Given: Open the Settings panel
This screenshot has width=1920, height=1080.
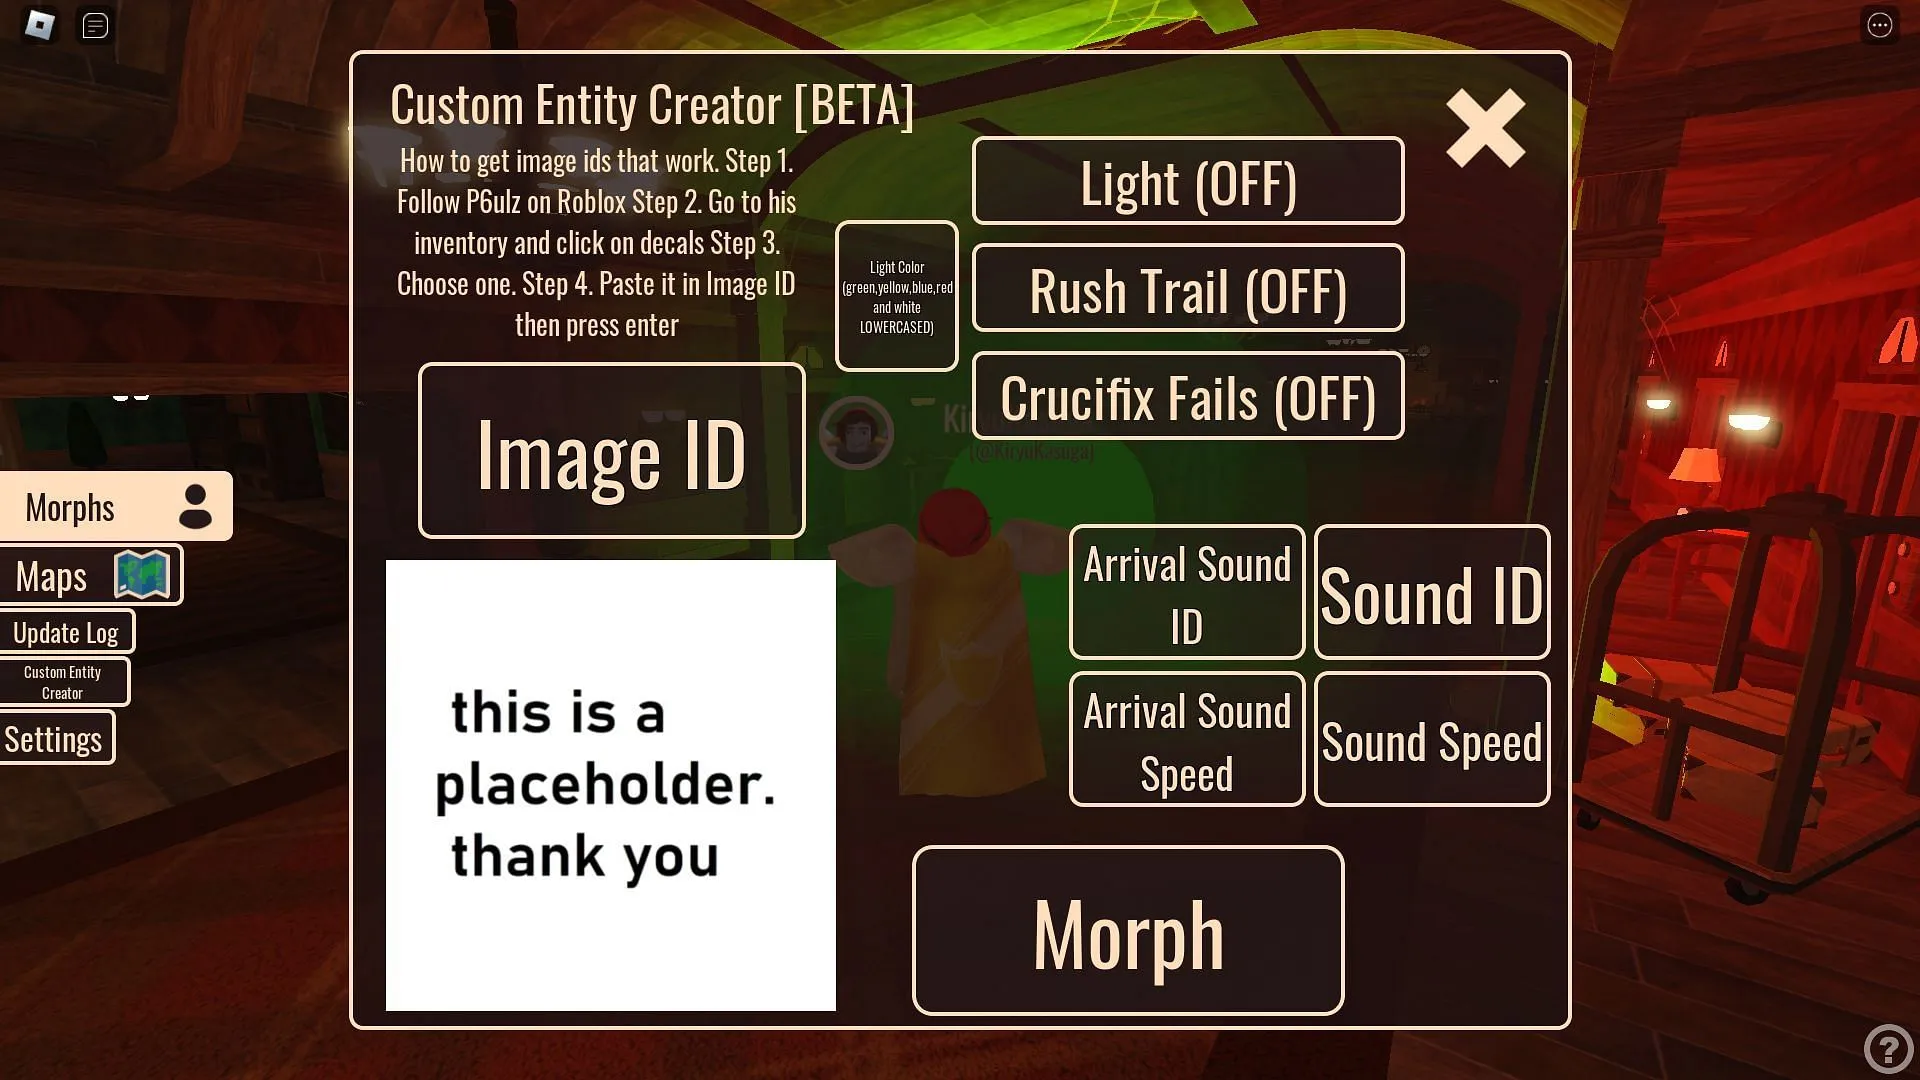Looking at the screenshot, I should click(x=53, y=737).
